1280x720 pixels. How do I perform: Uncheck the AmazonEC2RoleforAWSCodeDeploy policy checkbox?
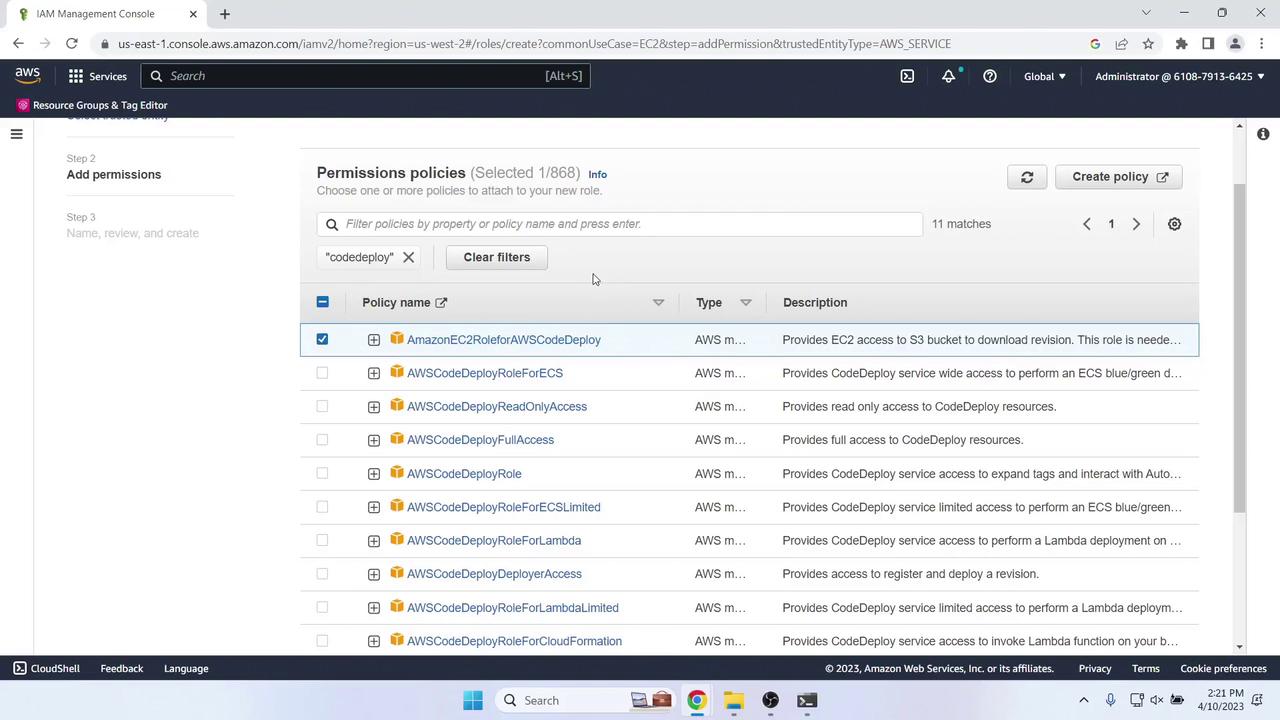pos(322,340)
